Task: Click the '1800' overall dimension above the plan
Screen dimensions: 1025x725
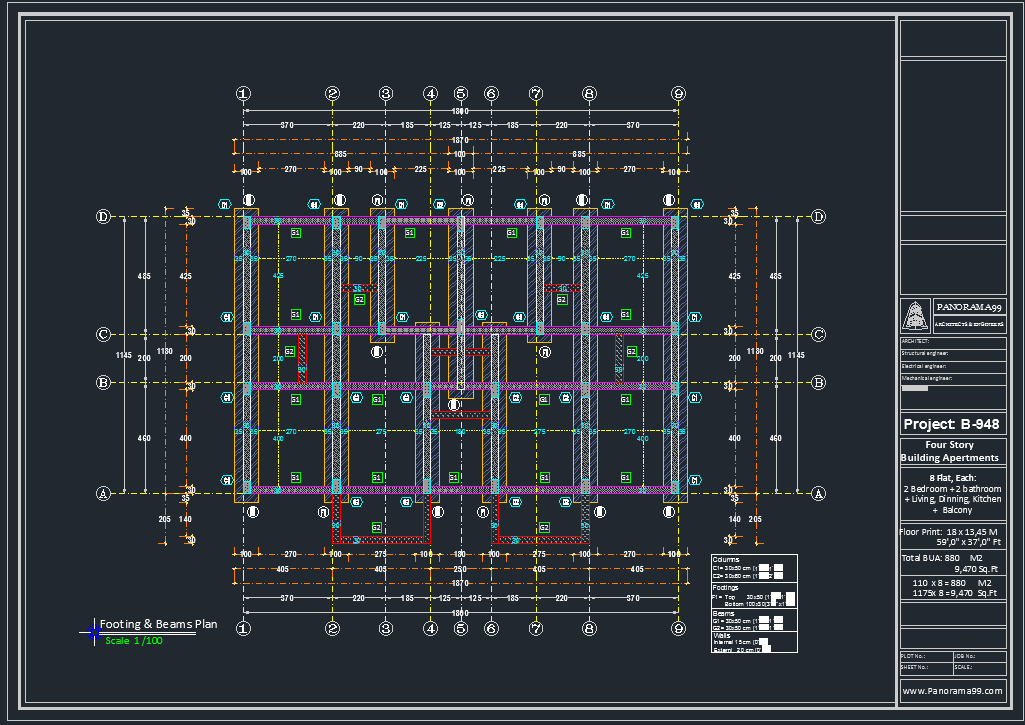Action: 460,111
